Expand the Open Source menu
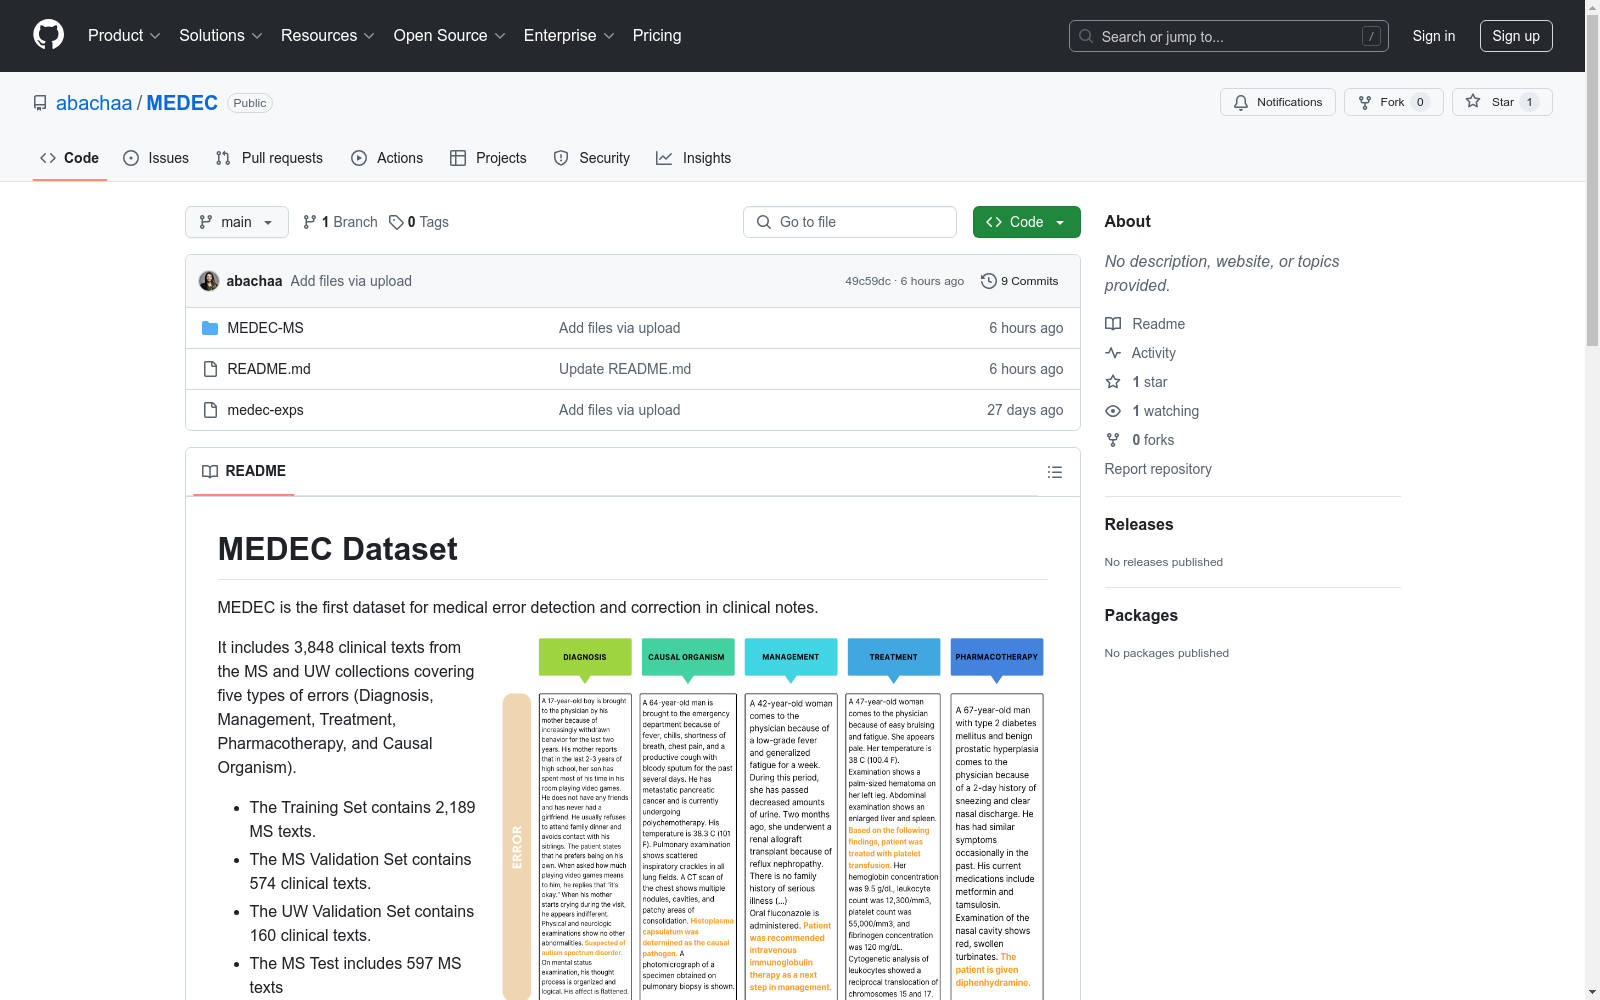This screenshot has height=1000, width=1600. point(449,36)
